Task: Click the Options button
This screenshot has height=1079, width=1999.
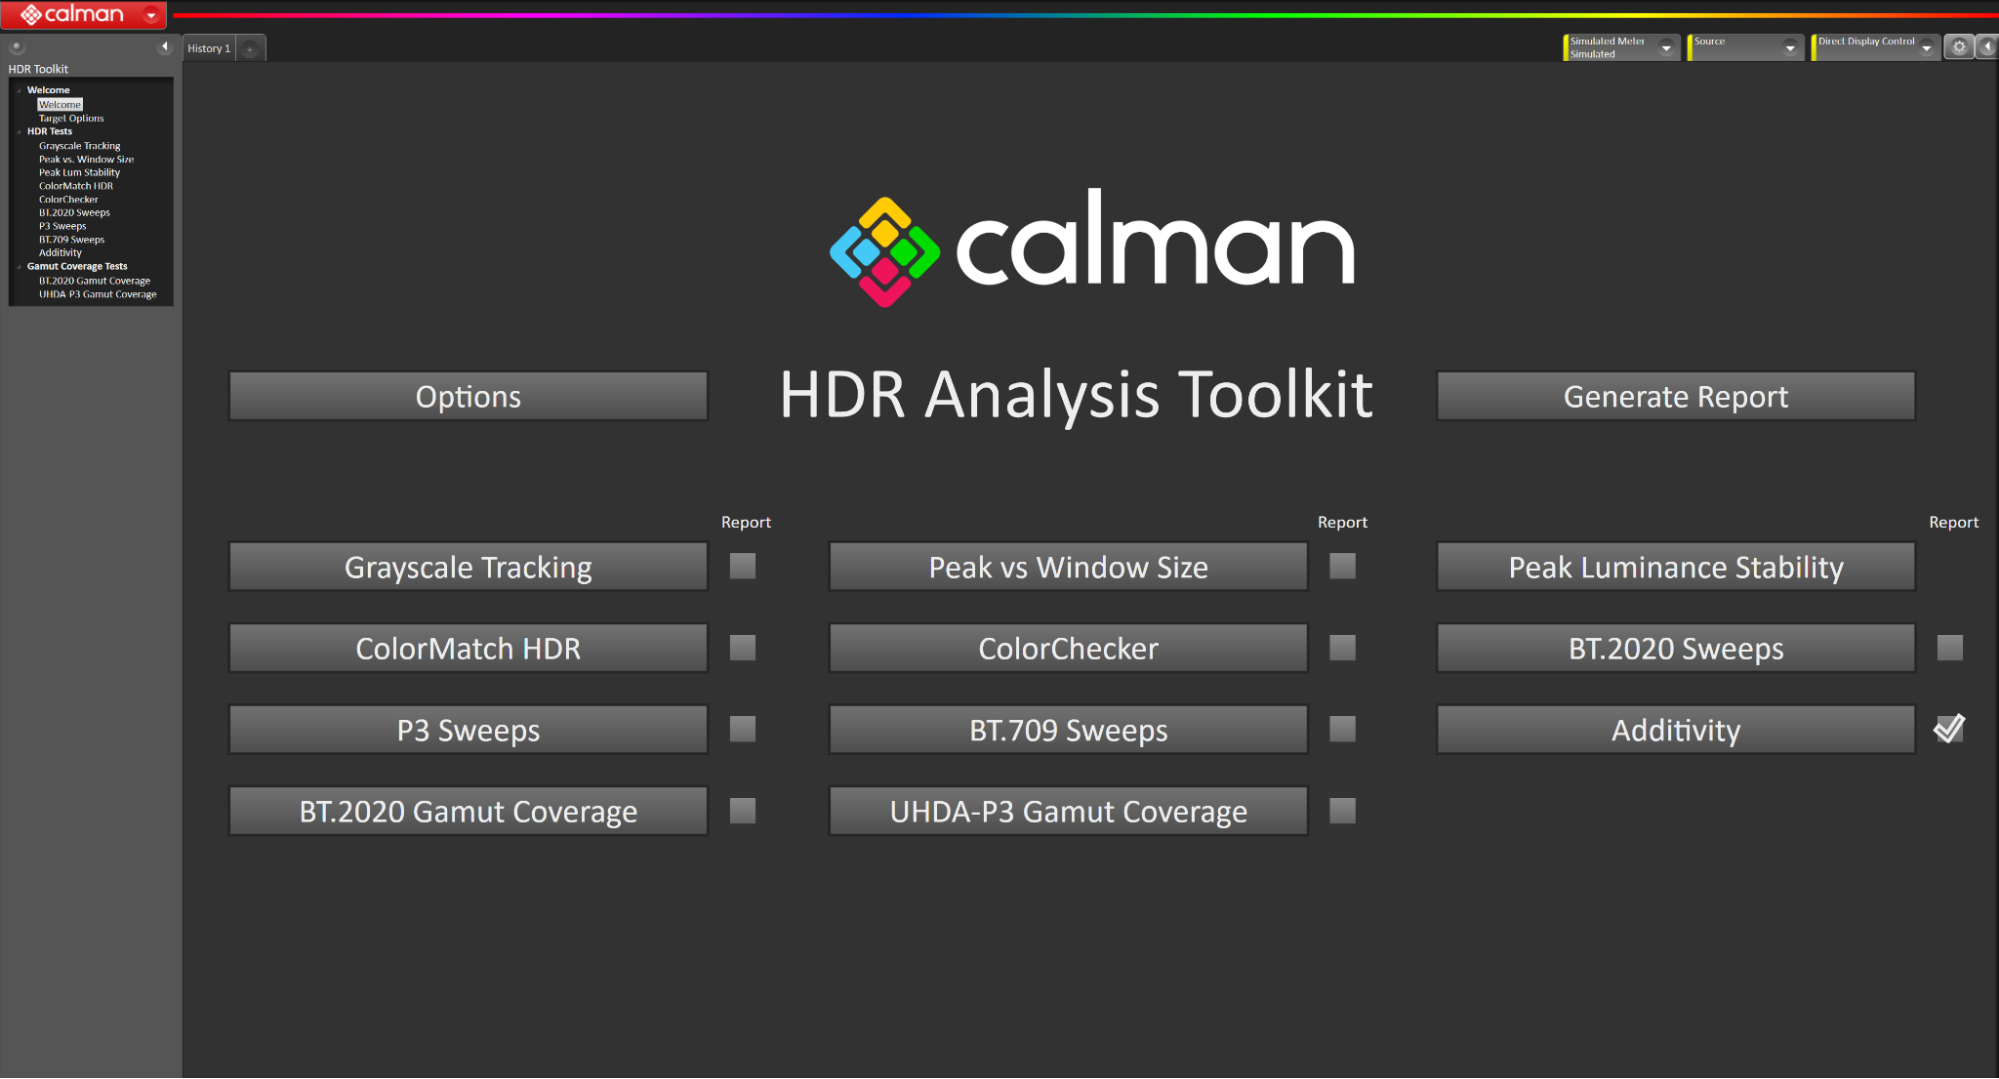Action: pos(468,397)
